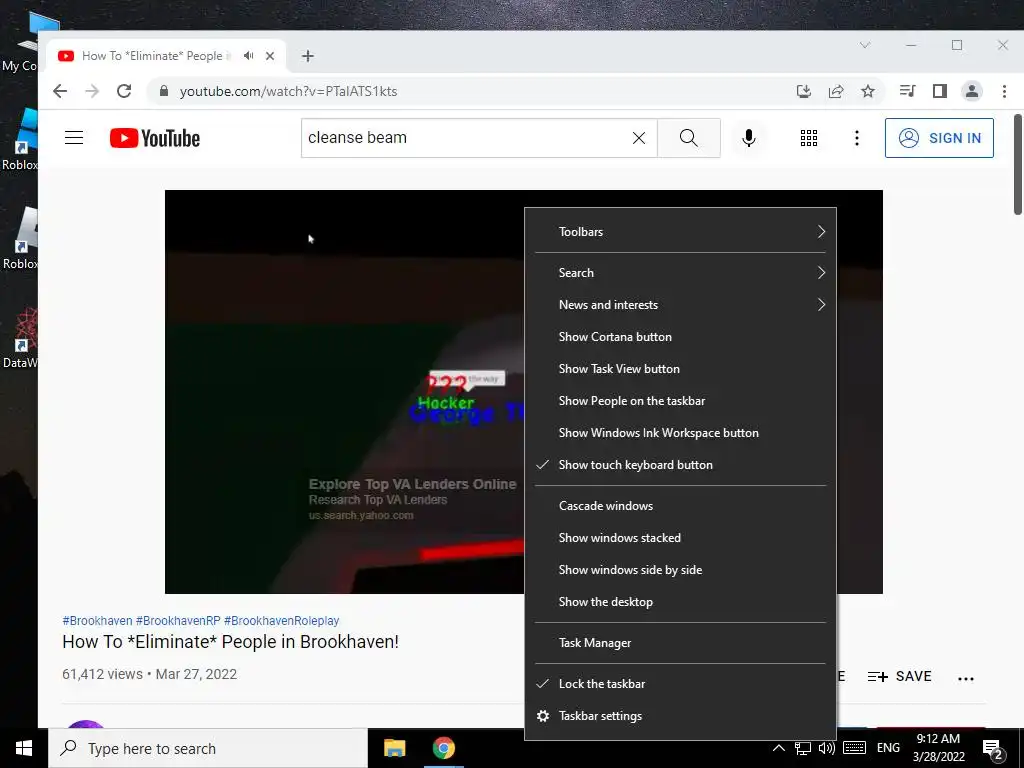Choose Show windows side by side
This screenshot has height=768, width=1024.
680,570
